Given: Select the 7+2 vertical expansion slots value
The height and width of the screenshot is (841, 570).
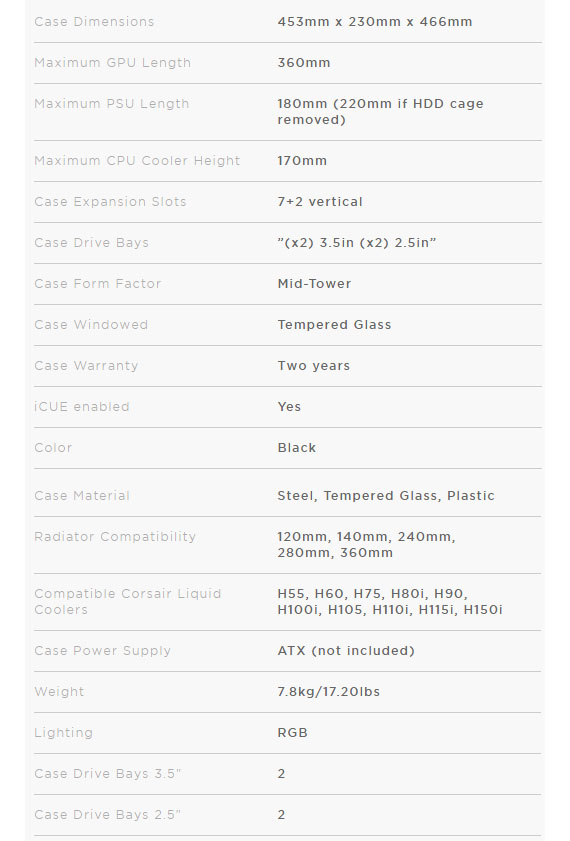Looking at the screenshot, I should pyautogui.click(x=320, y=202).
